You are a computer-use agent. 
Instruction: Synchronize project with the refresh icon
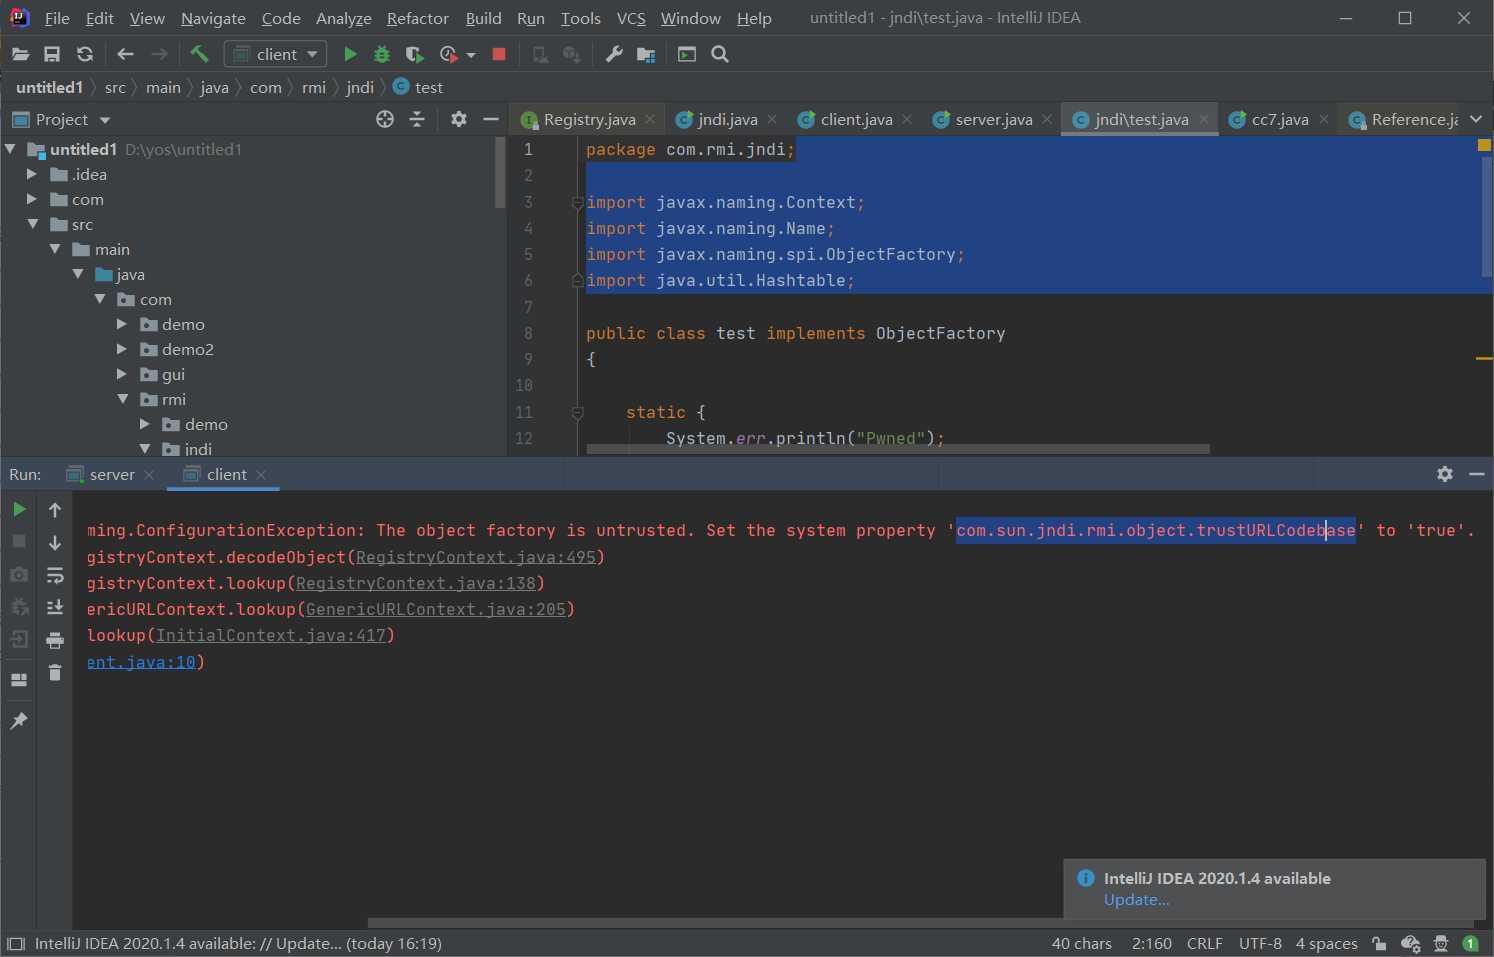pyautogui.click(x=85, y=54)
